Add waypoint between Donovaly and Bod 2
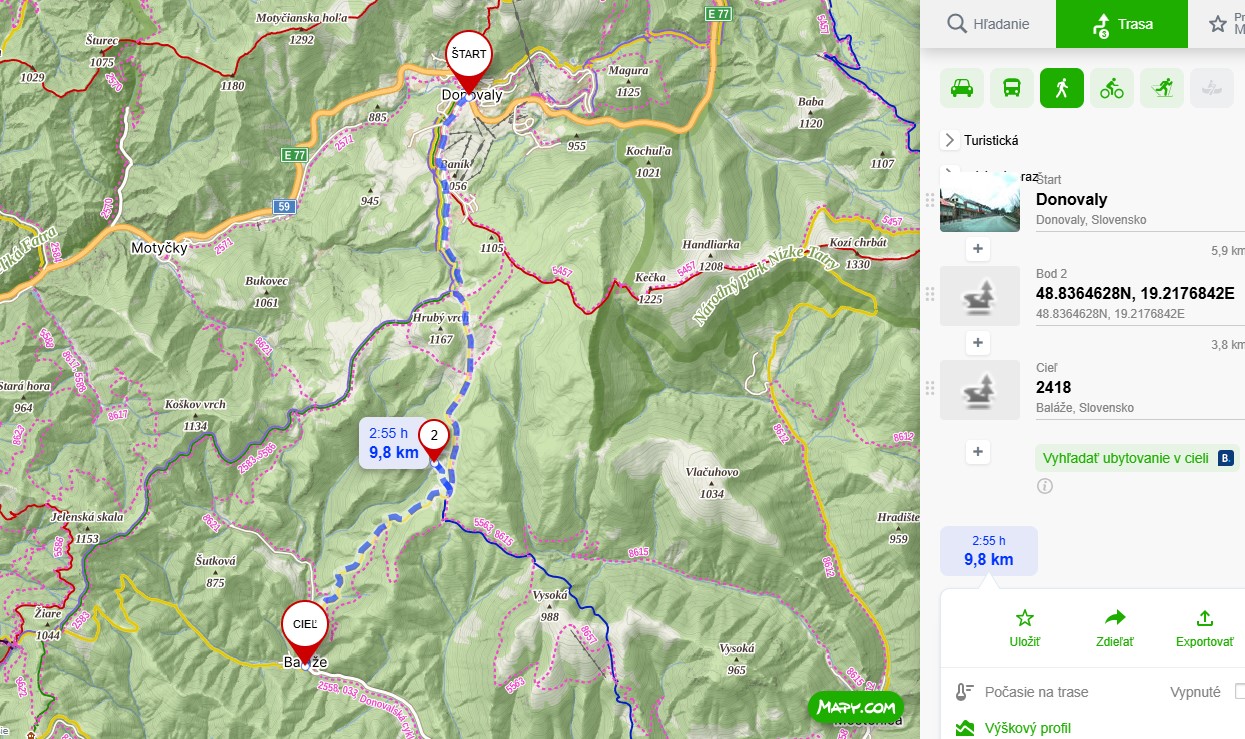This screenshot has width=1245, height=739. coord(978,249)
